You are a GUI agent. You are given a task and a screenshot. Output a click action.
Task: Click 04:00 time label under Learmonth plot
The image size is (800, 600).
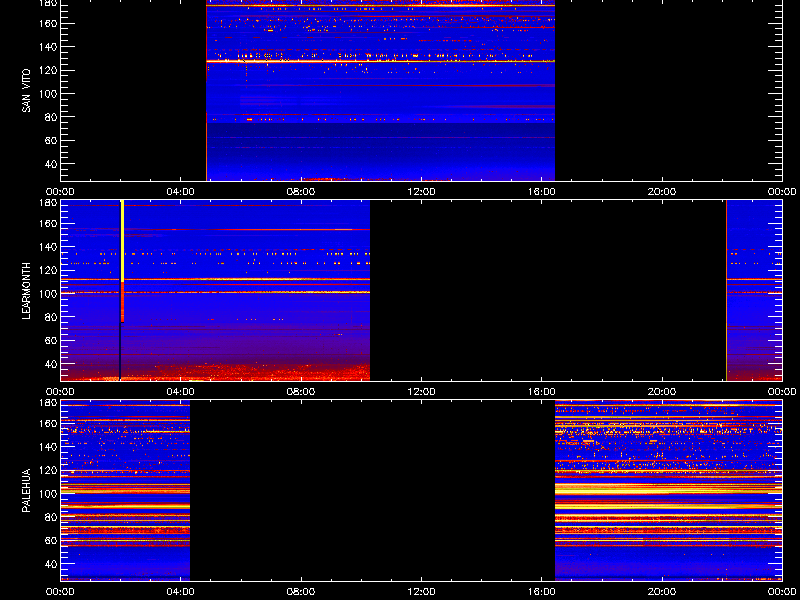(181, 392)
